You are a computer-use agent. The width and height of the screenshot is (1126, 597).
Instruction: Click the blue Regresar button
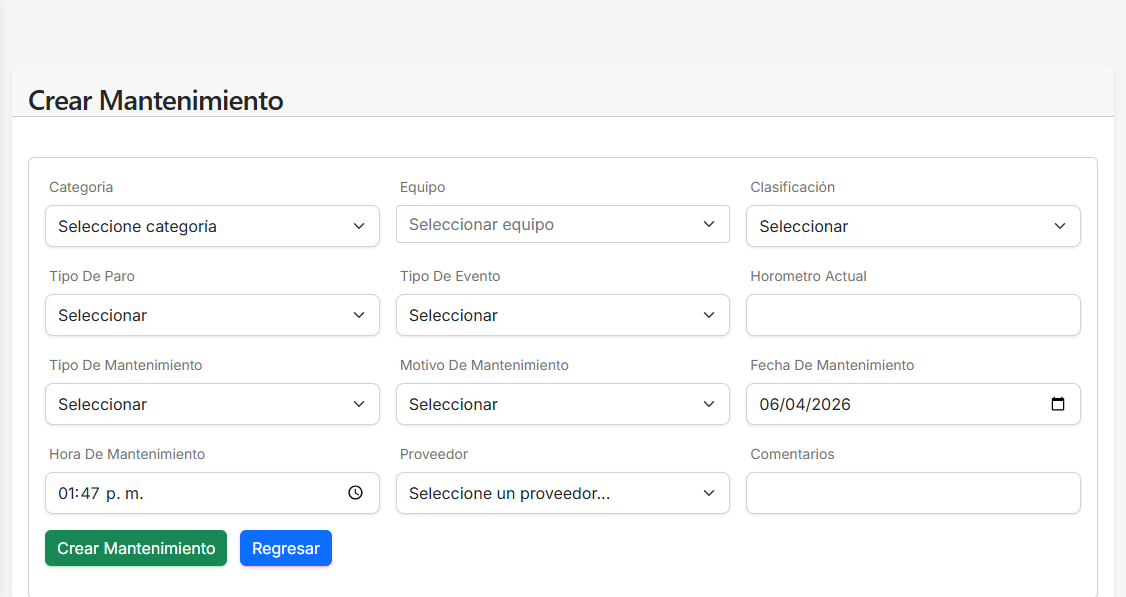286,548
